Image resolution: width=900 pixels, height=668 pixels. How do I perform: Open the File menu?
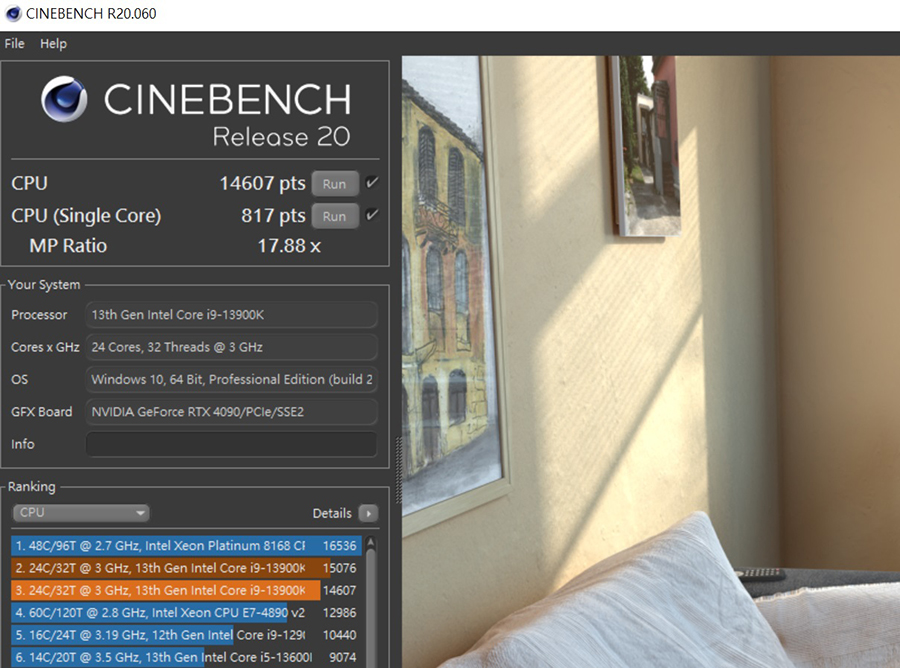pos(15,44)
